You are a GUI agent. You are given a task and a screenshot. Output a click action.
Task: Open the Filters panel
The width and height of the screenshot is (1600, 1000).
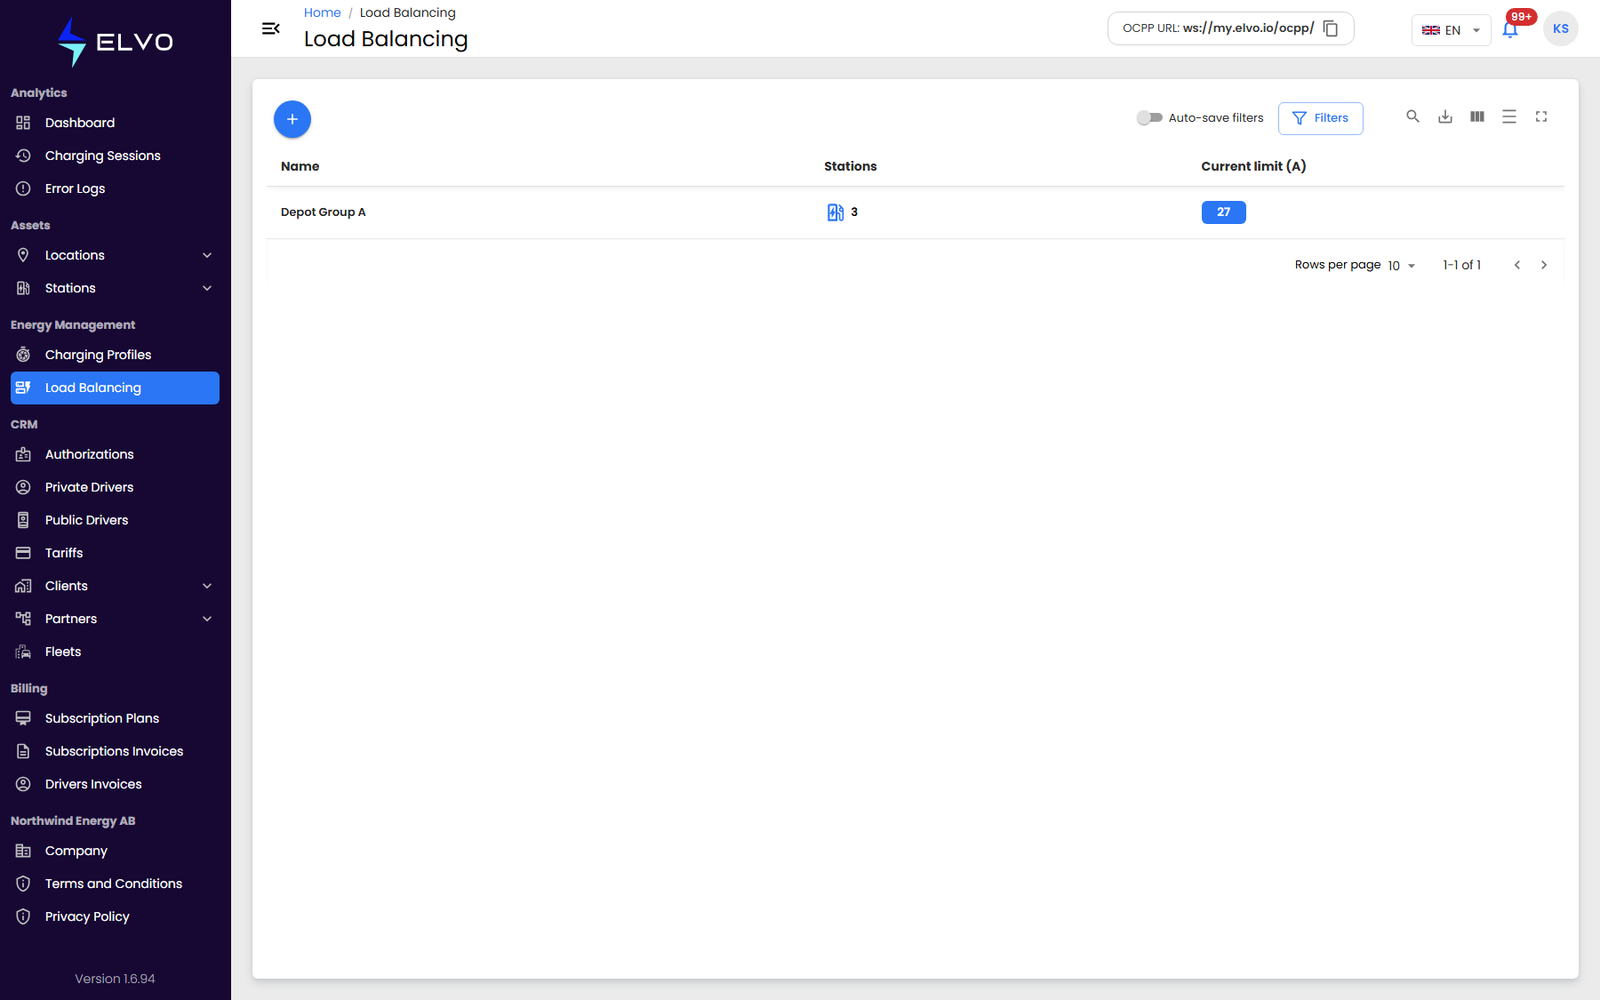[x=1320, y=118]
